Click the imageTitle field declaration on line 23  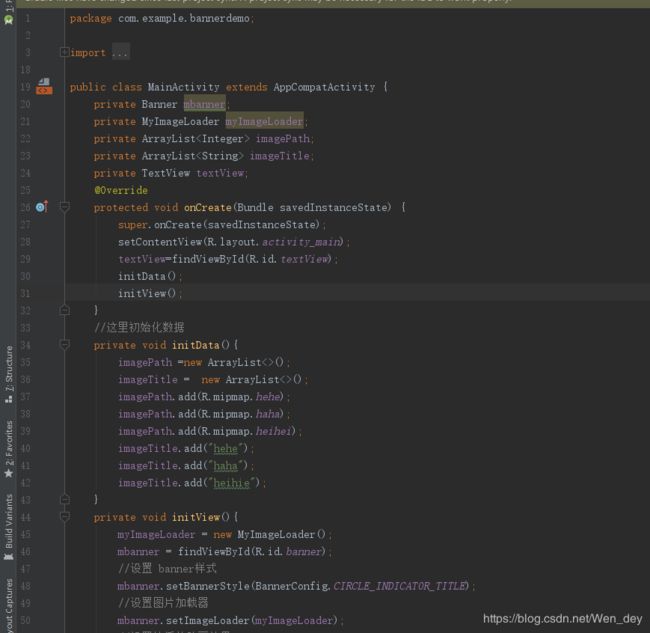pyautogui.click(x=280, y=156)
